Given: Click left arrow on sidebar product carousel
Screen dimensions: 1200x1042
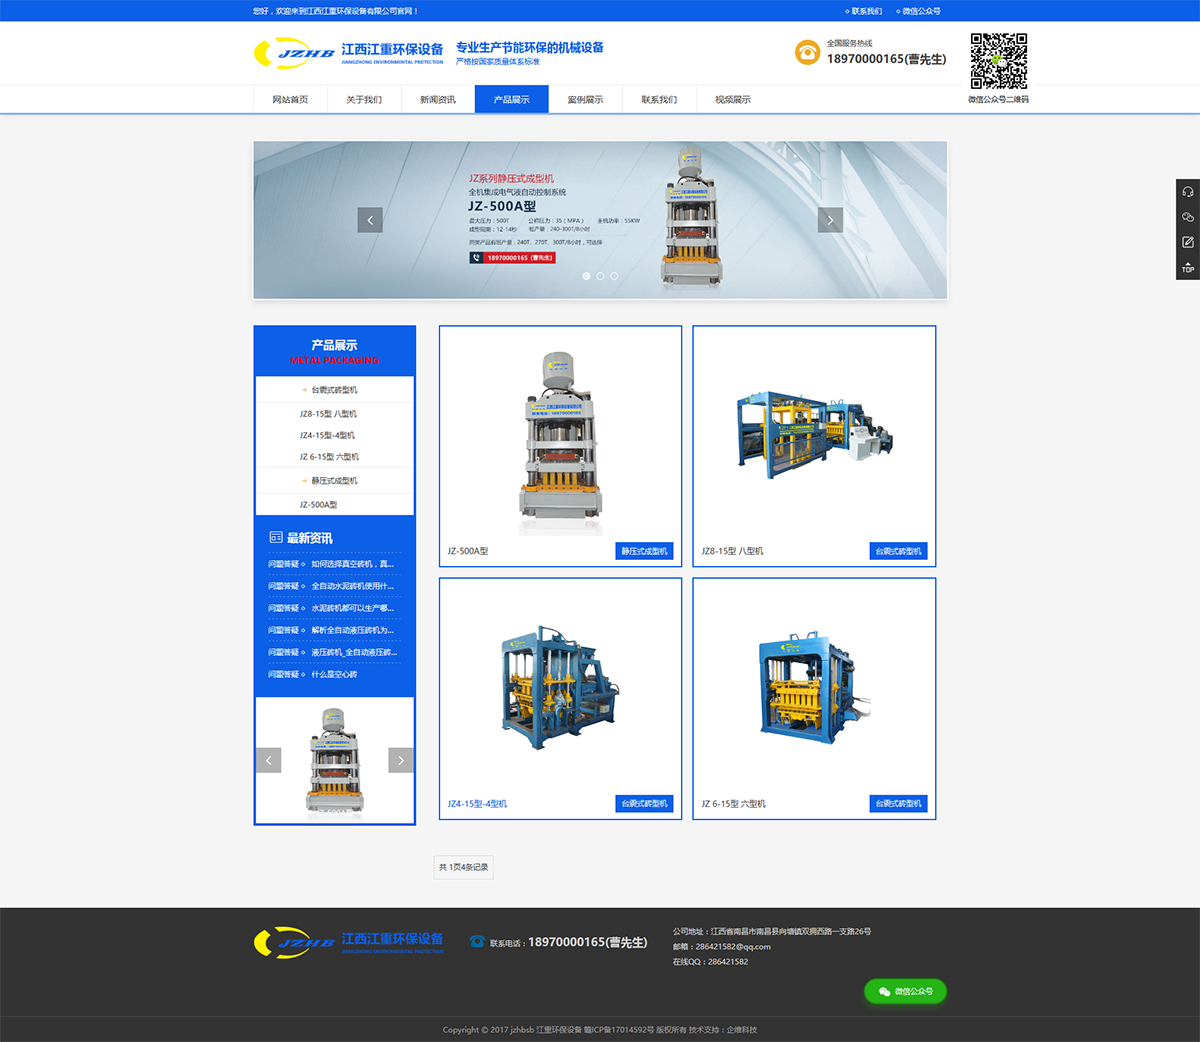Looking at the screenshot, I should (x=268, y=760).
